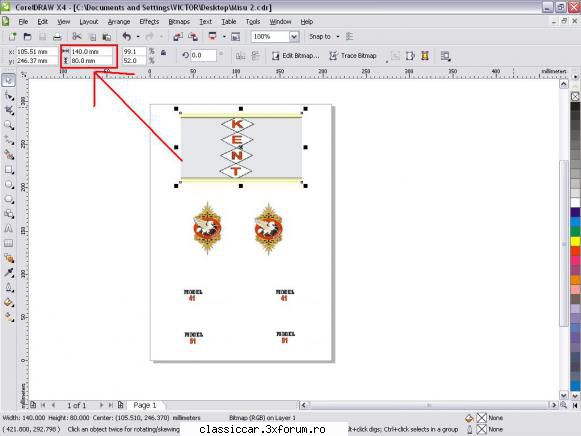Image resolution: width=581 pixels, height=436 pixels.
Task: Click the Print icon in toolbar
Action: click(x=57, y=37)
